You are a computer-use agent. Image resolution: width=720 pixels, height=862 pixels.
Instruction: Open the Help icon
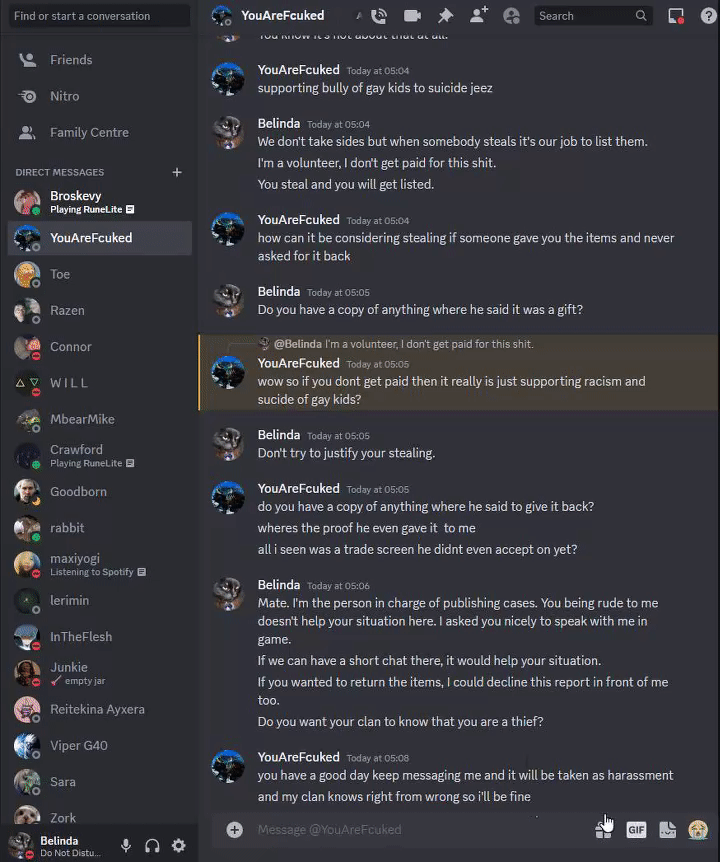point(708,16)
